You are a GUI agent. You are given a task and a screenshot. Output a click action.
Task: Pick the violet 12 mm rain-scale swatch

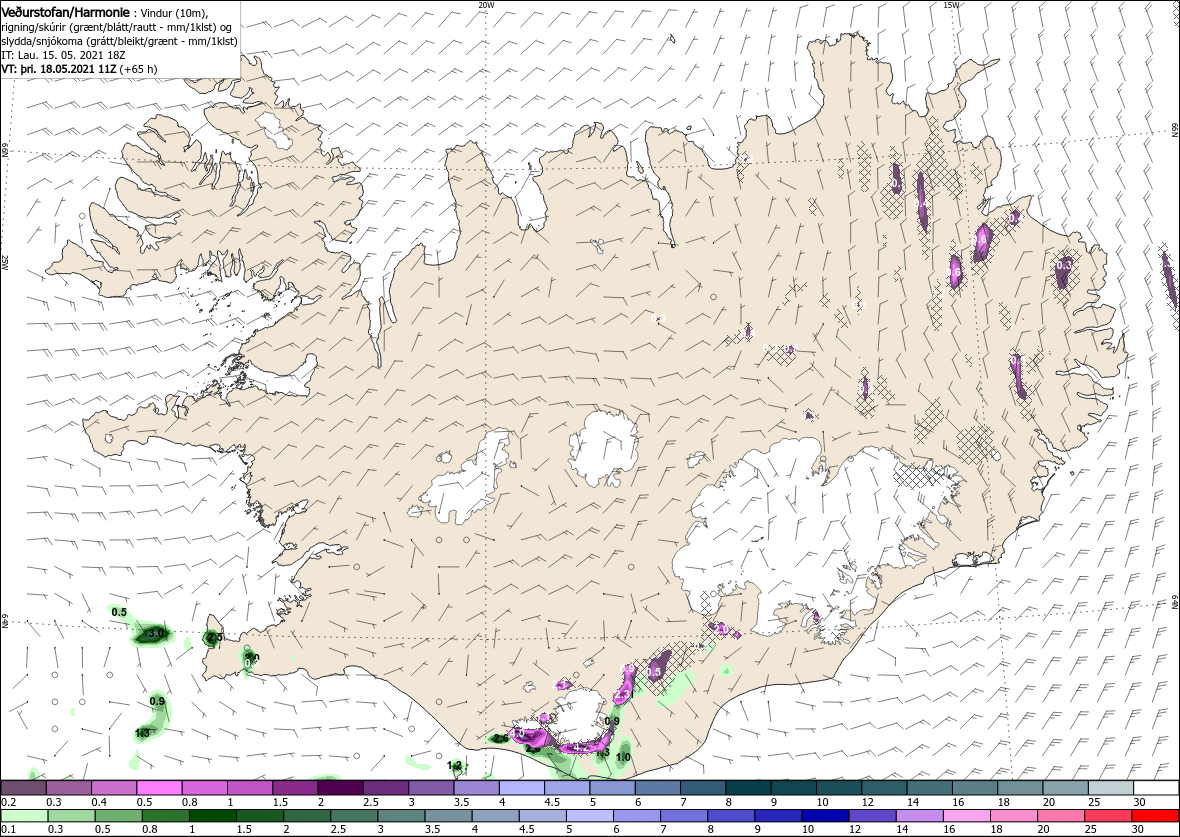click(x=872, y=816)
